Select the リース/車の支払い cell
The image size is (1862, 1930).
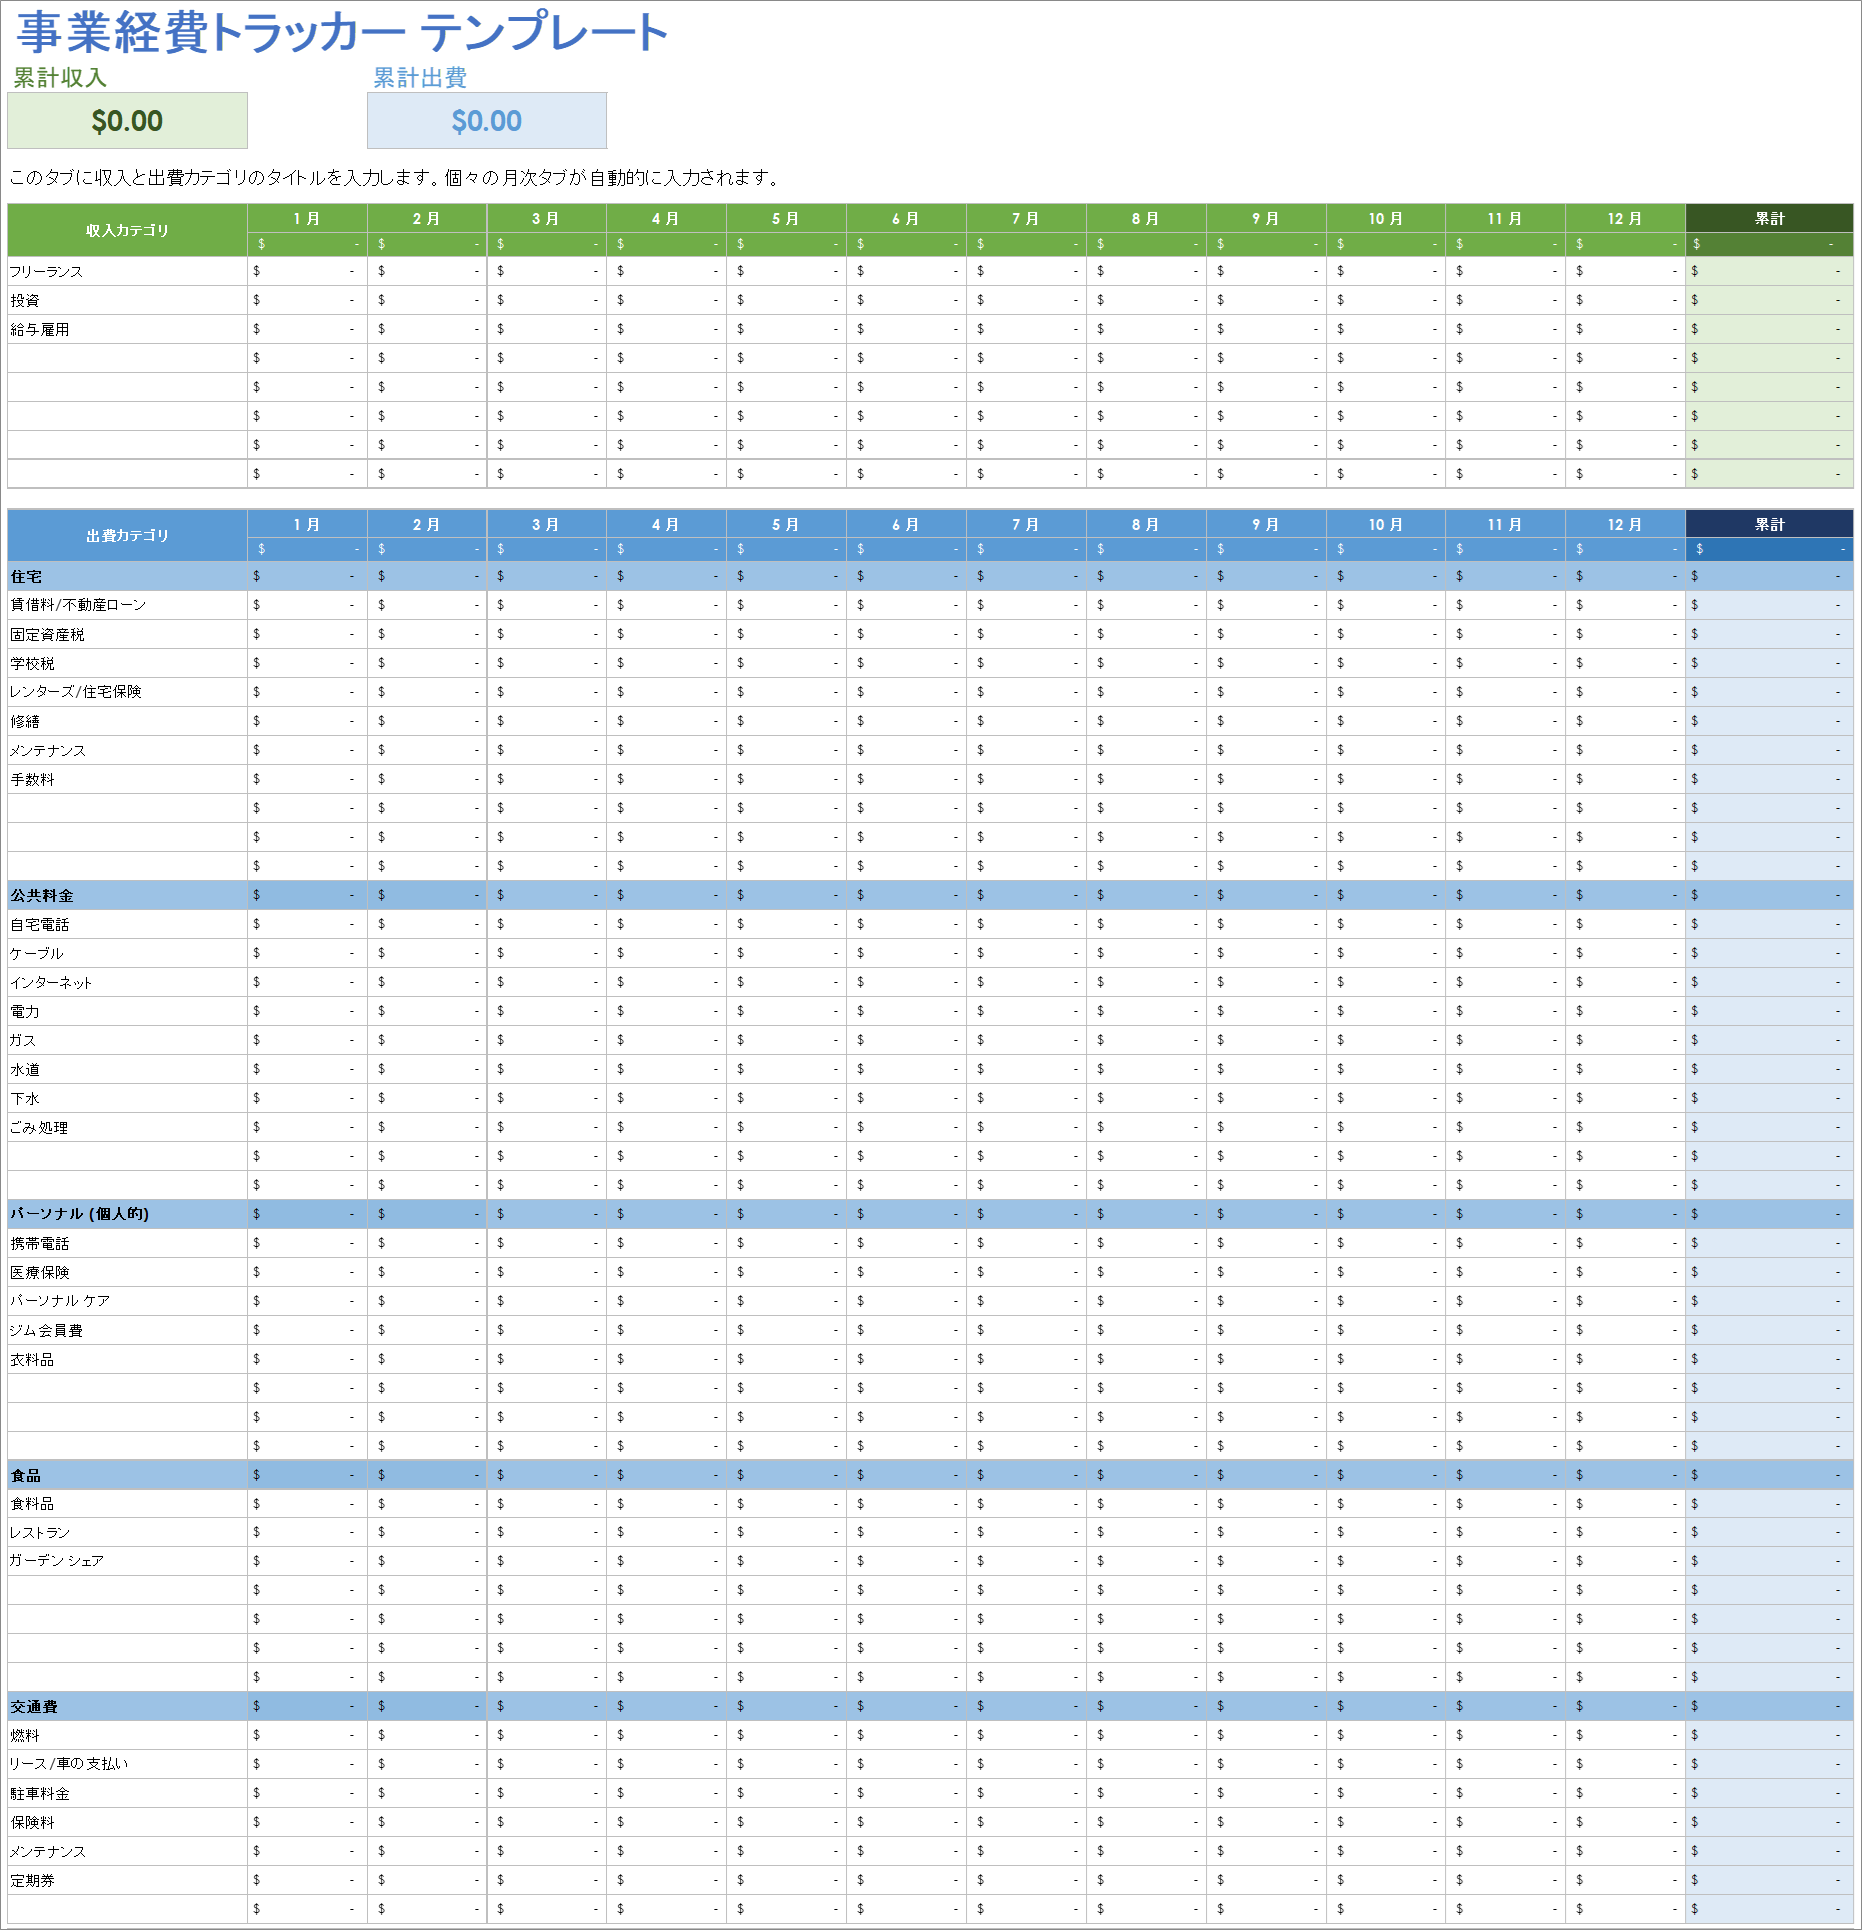[x=127, y=1764]
